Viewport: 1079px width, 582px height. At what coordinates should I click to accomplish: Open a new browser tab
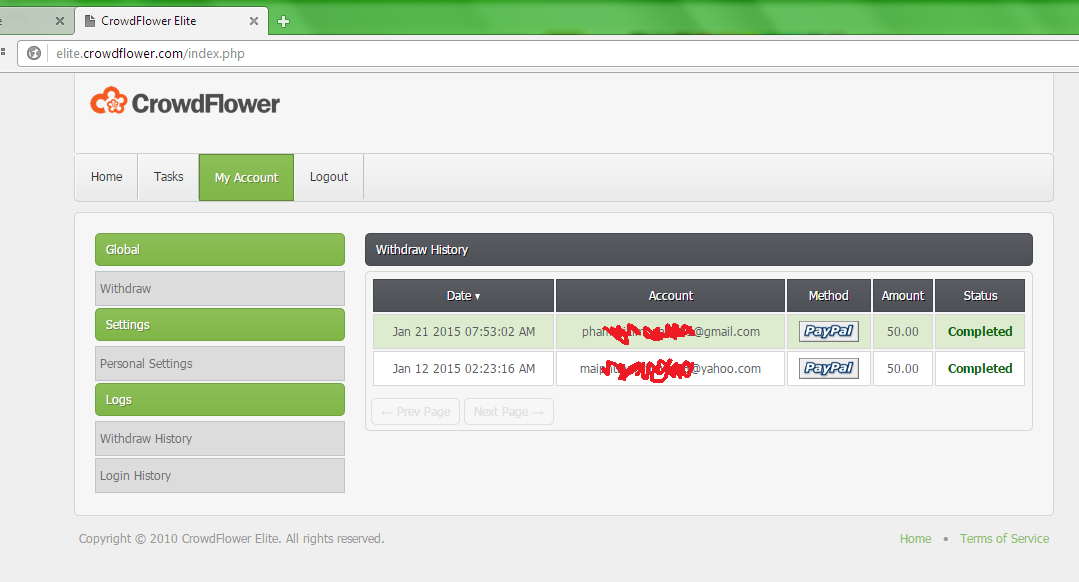pos(283,21)
